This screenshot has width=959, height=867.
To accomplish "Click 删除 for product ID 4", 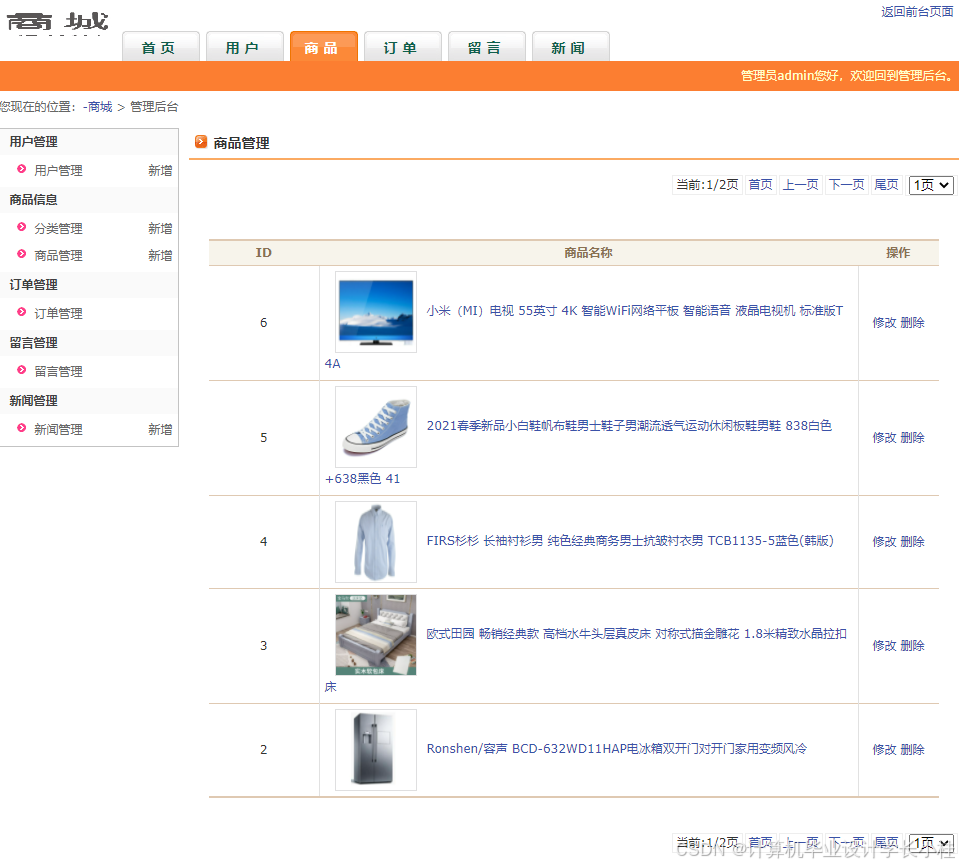I will click(912, 542).
